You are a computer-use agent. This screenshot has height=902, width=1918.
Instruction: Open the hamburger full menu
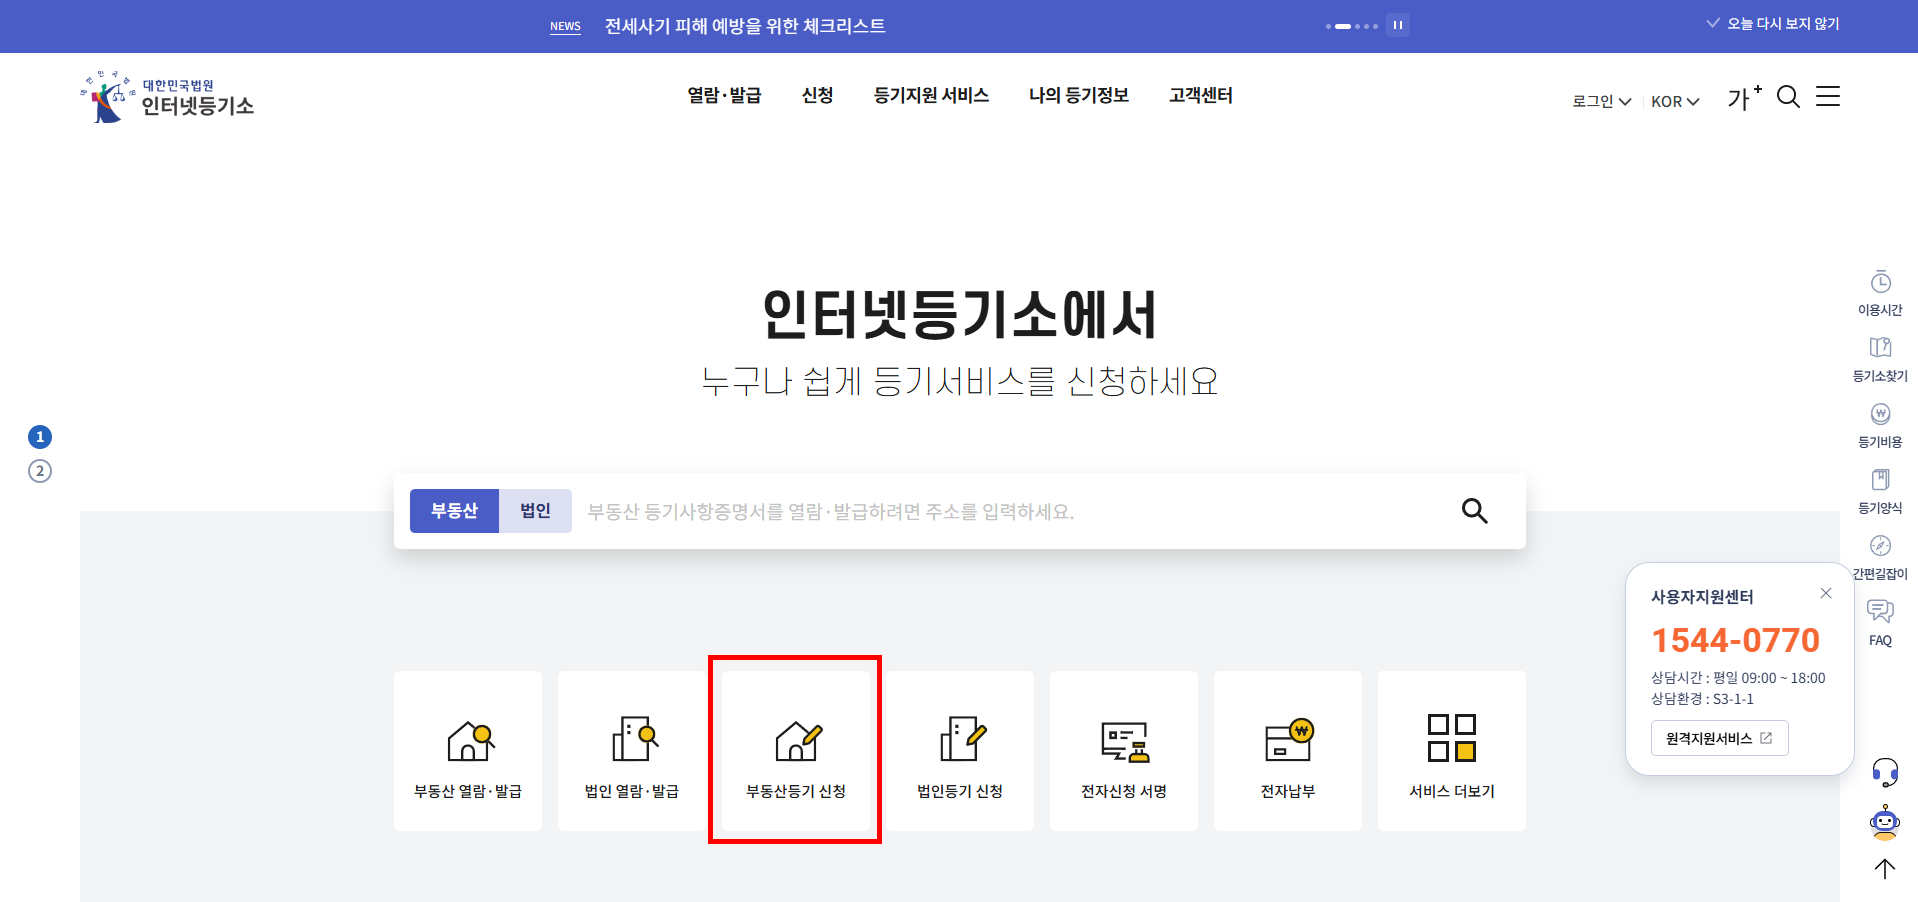pos(1828,97)
